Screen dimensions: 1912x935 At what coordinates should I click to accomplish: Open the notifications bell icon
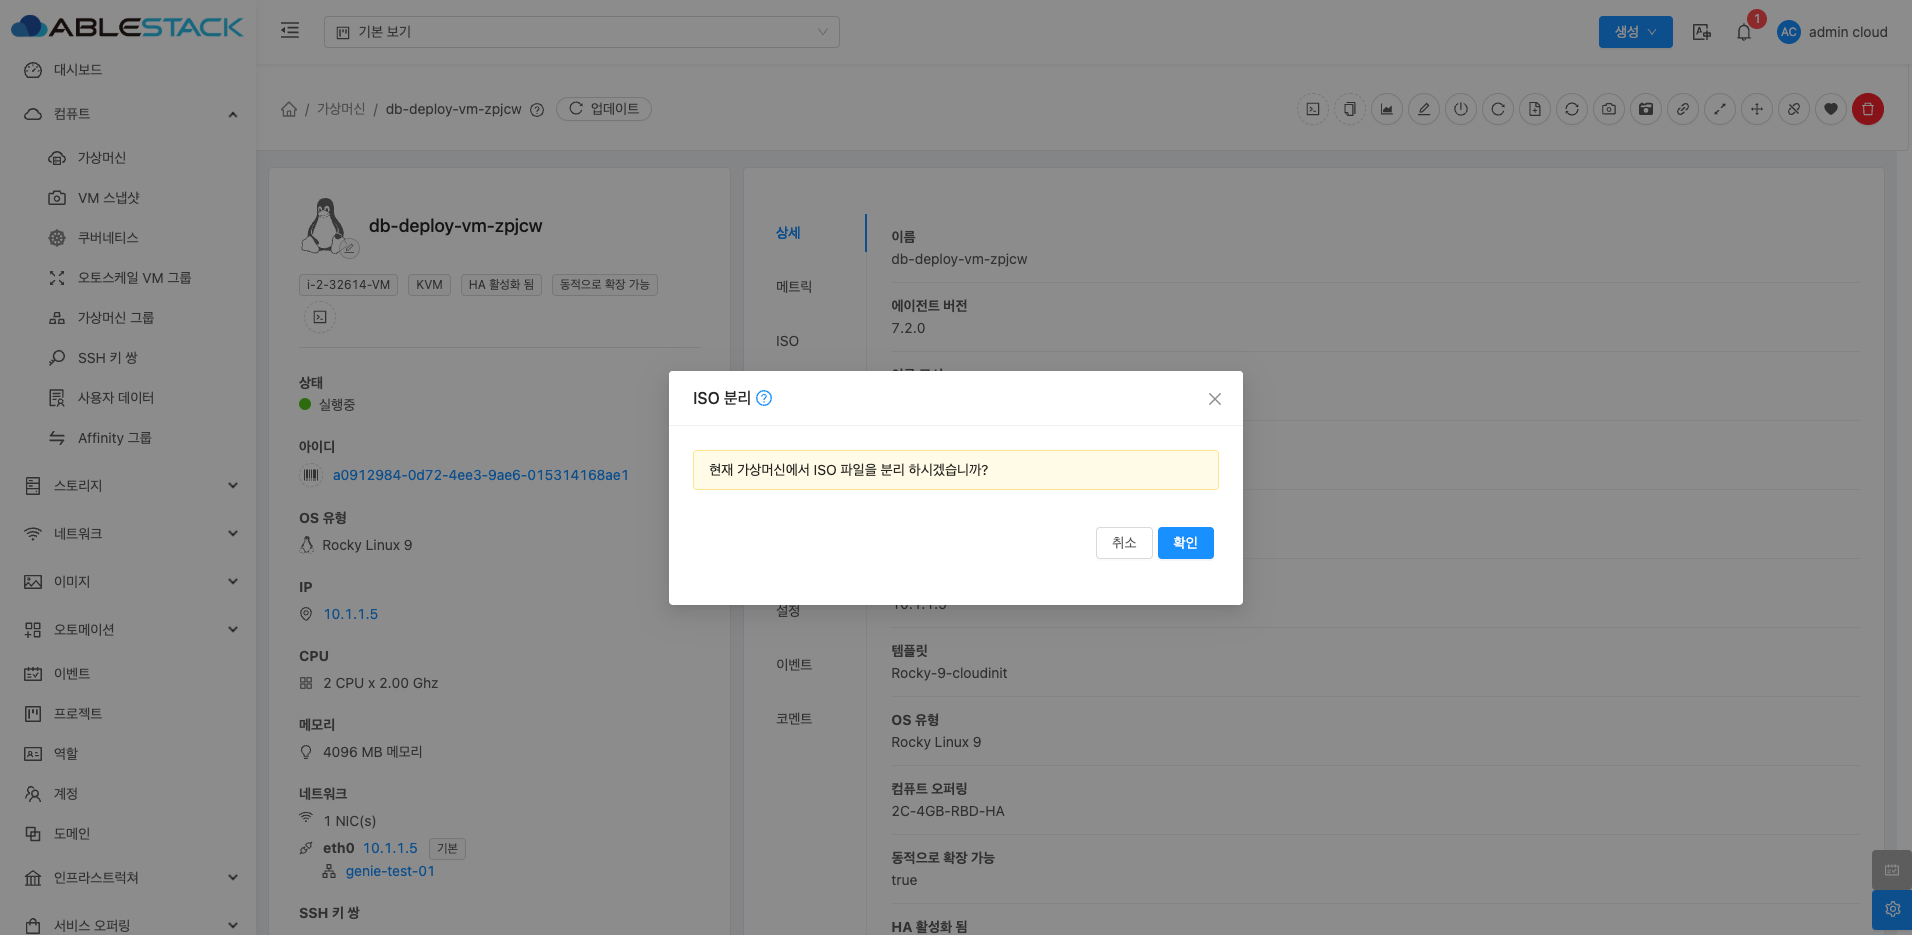pos(1744,32)
